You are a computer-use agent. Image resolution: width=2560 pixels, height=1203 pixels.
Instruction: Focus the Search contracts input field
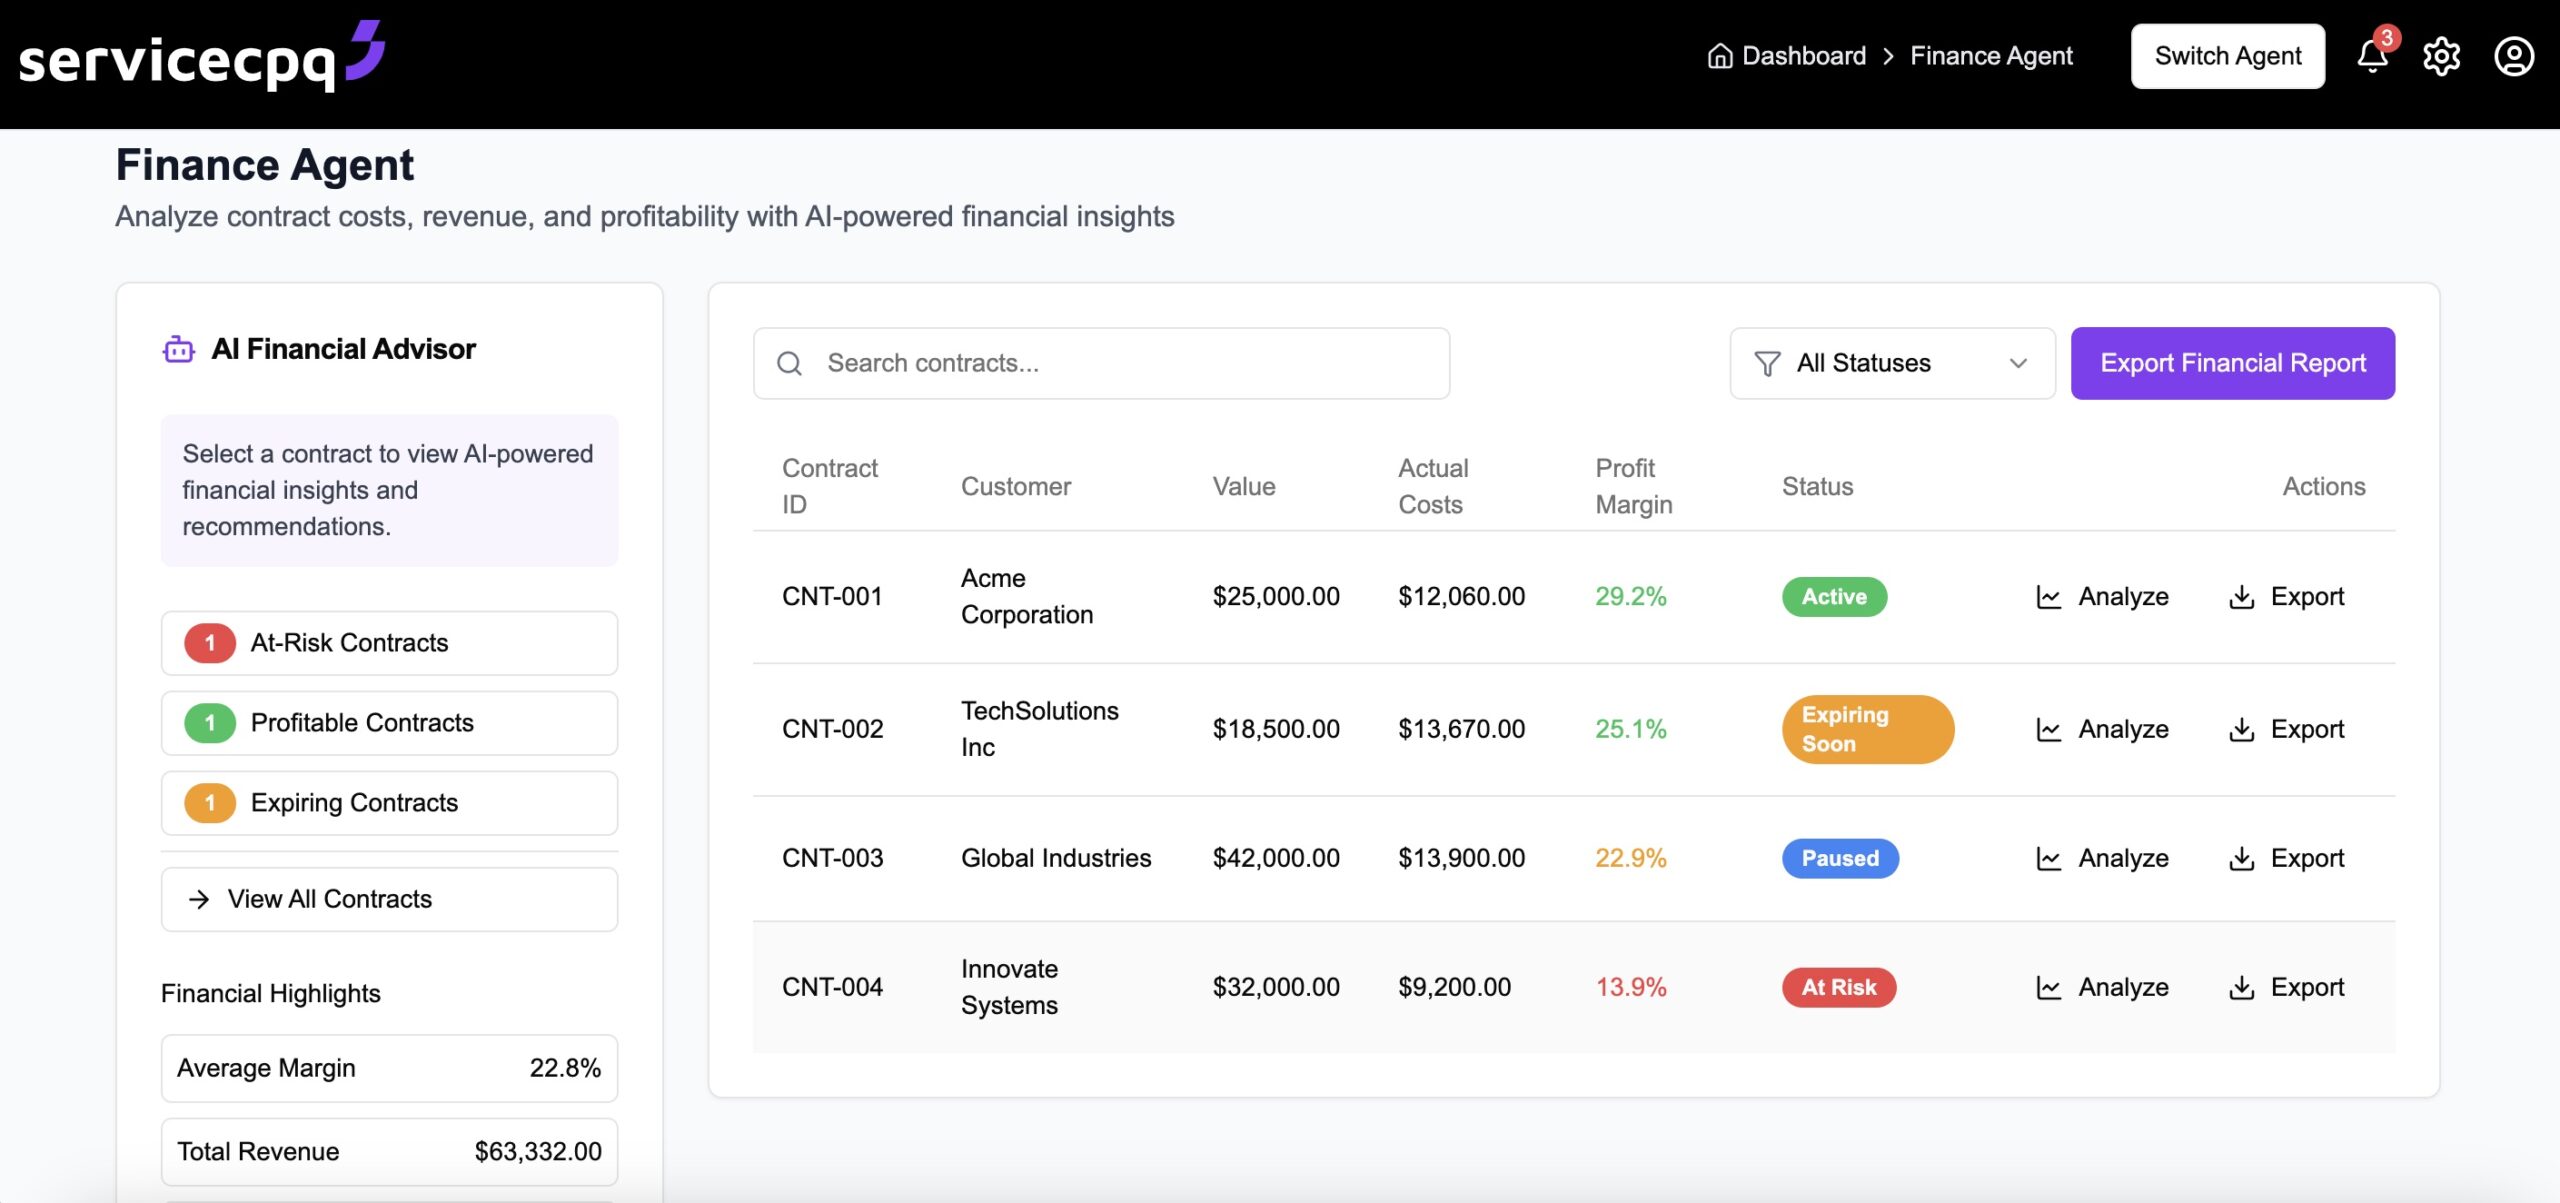(1101, 363)
